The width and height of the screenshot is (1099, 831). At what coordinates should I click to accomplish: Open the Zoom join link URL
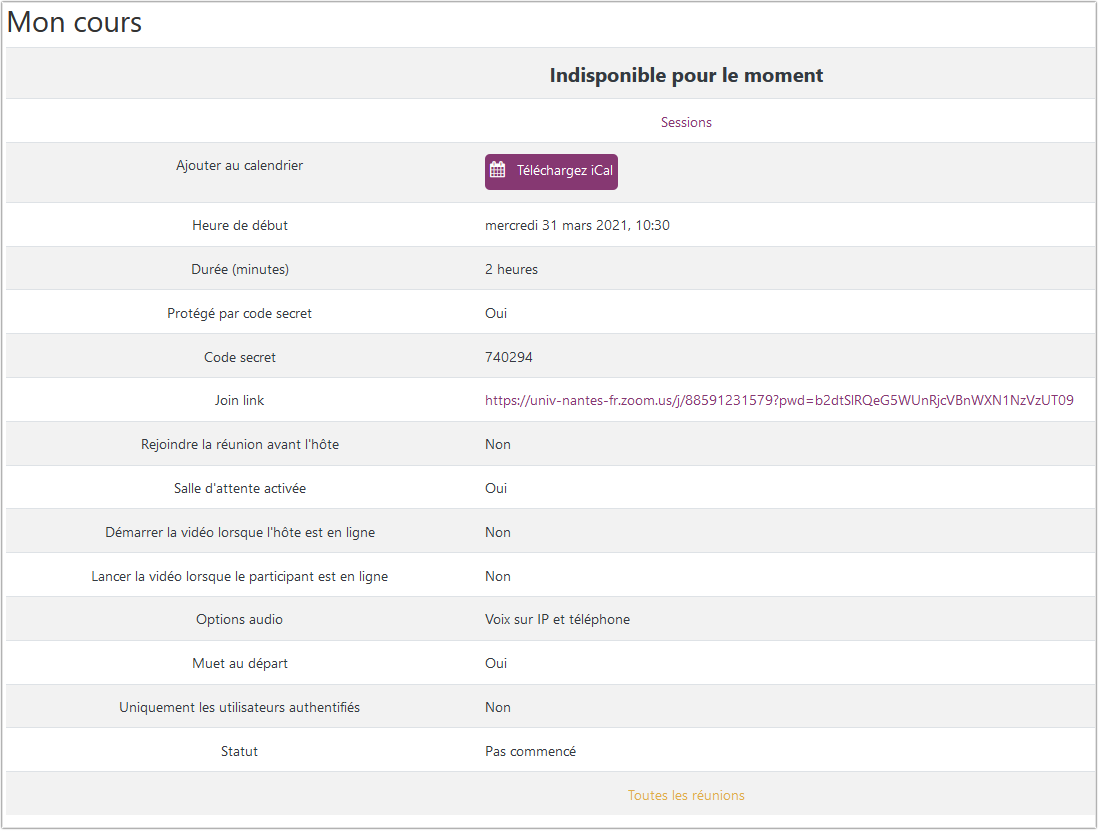(x=779, y=400)
